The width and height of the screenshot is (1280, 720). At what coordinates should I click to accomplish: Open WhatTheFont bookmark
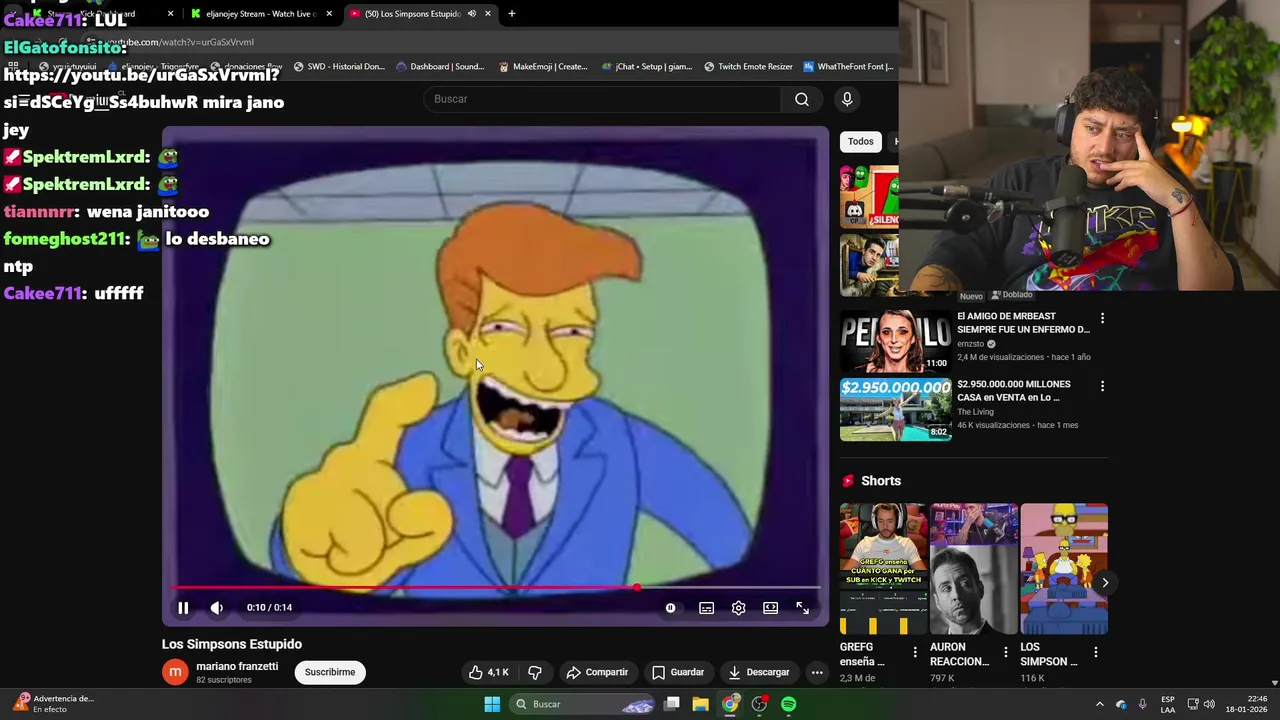(848, 67)
